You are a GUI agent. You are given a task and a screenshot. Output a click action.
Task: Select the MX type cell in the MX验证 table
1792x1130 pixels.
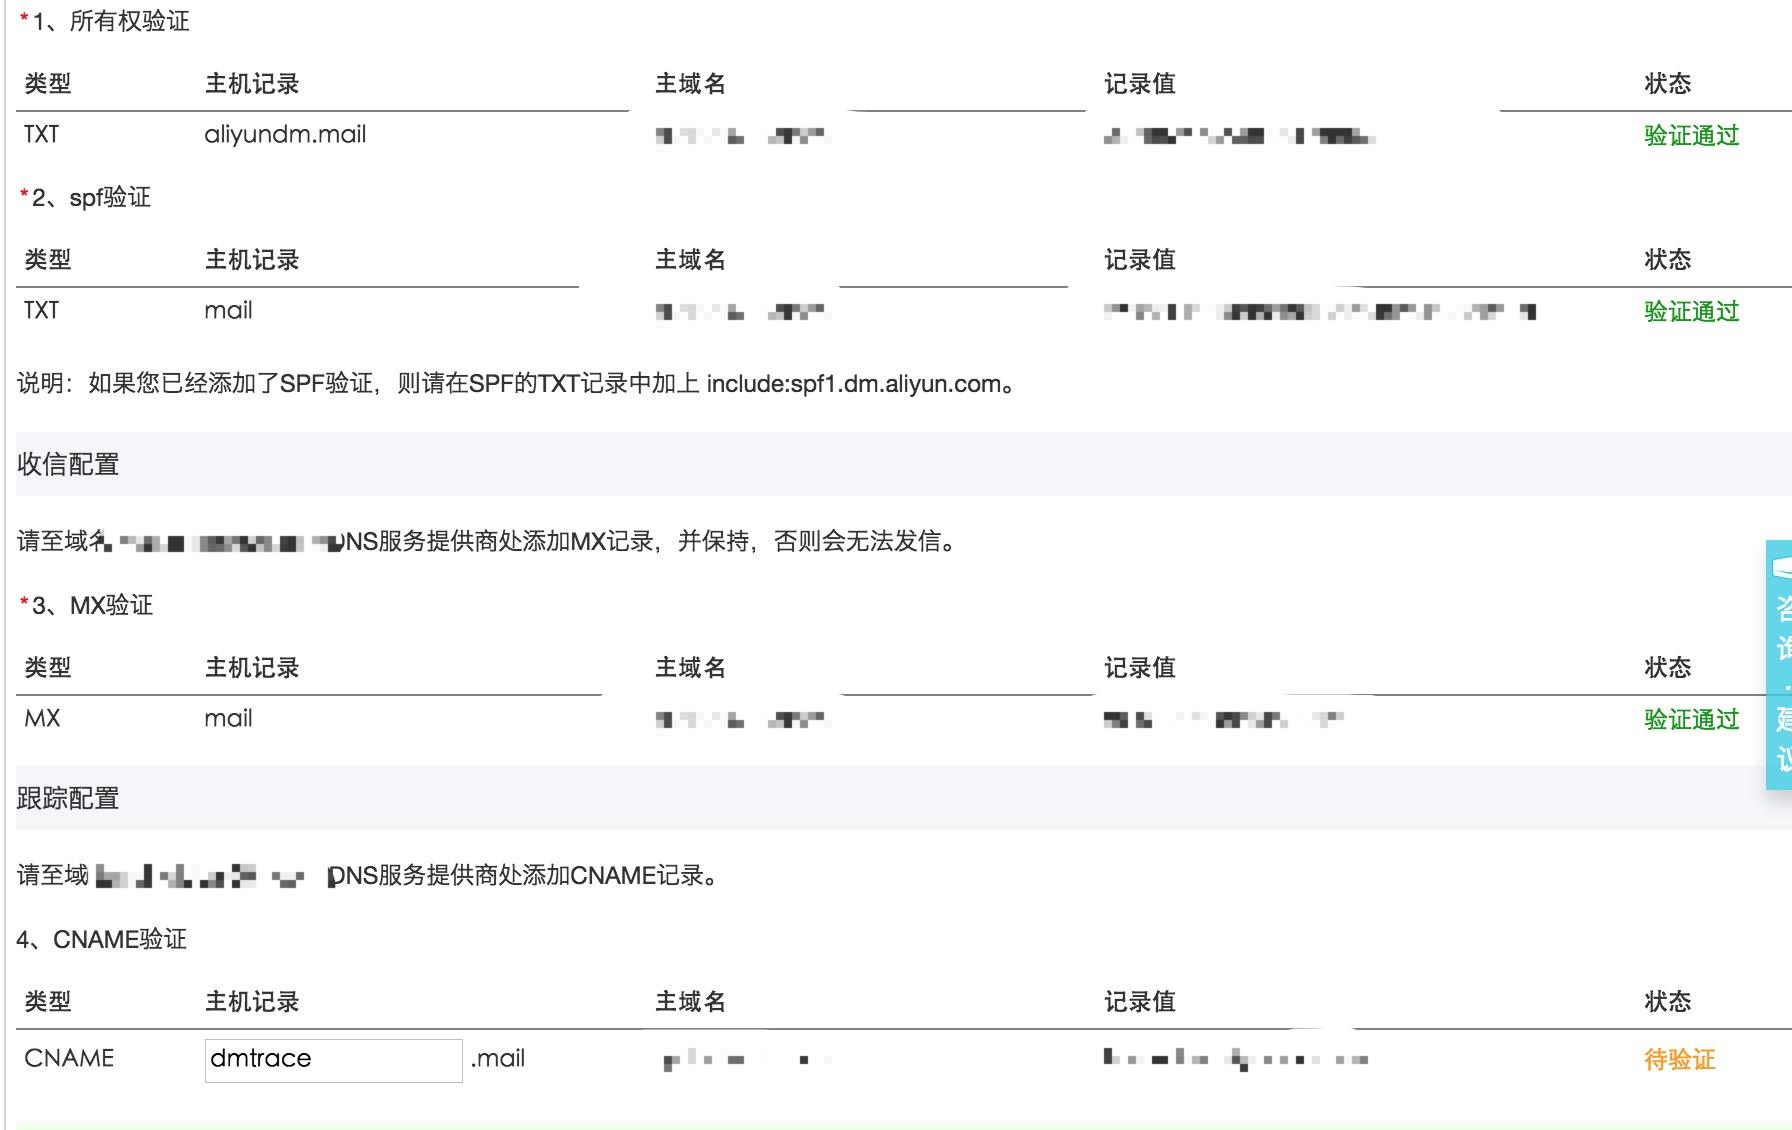[41, 718]
